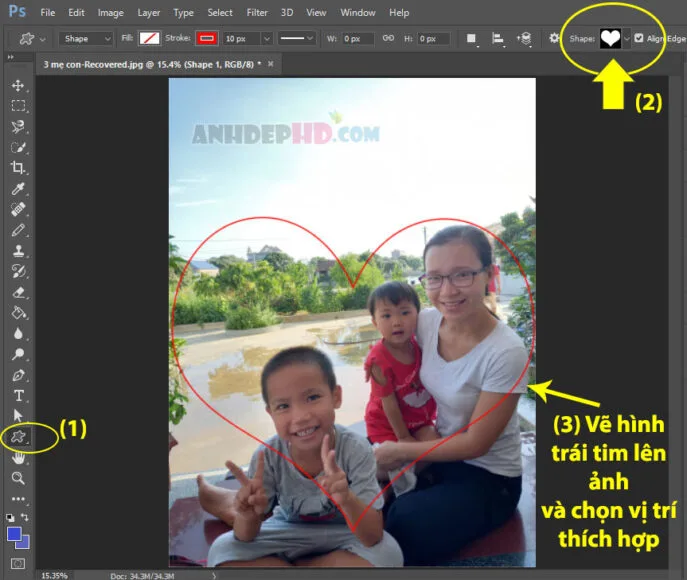Open the status bar info arrow

[x=214, y=576]
